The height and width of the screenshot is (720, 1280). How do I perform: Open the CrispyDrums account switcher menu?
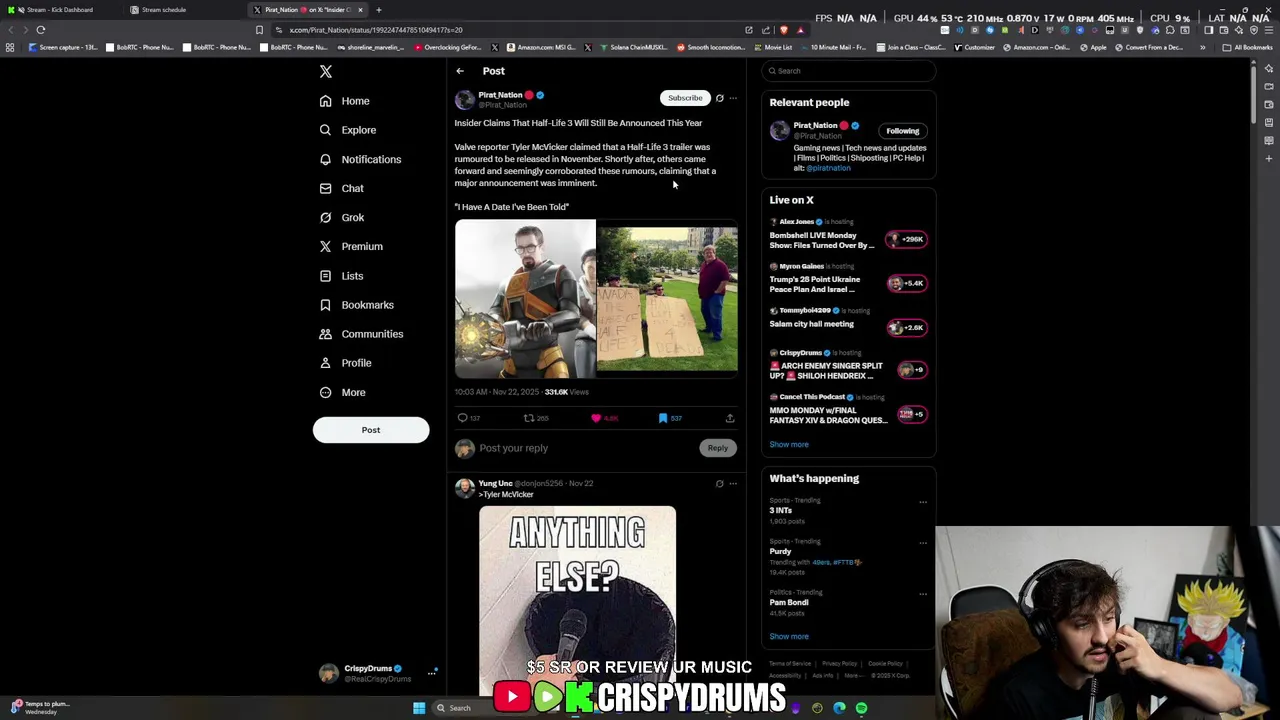point(377,673)
